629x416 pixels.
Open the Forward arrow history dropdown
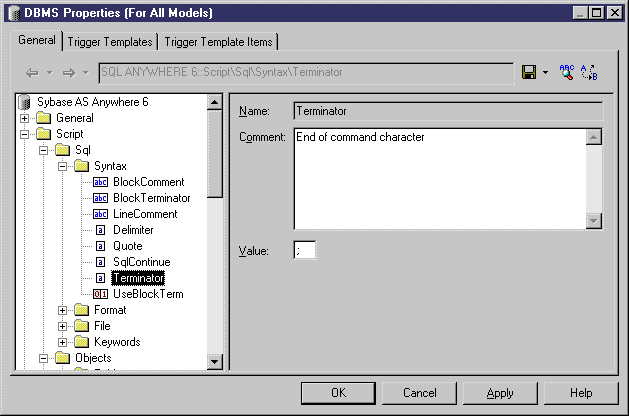coord(85,73)
